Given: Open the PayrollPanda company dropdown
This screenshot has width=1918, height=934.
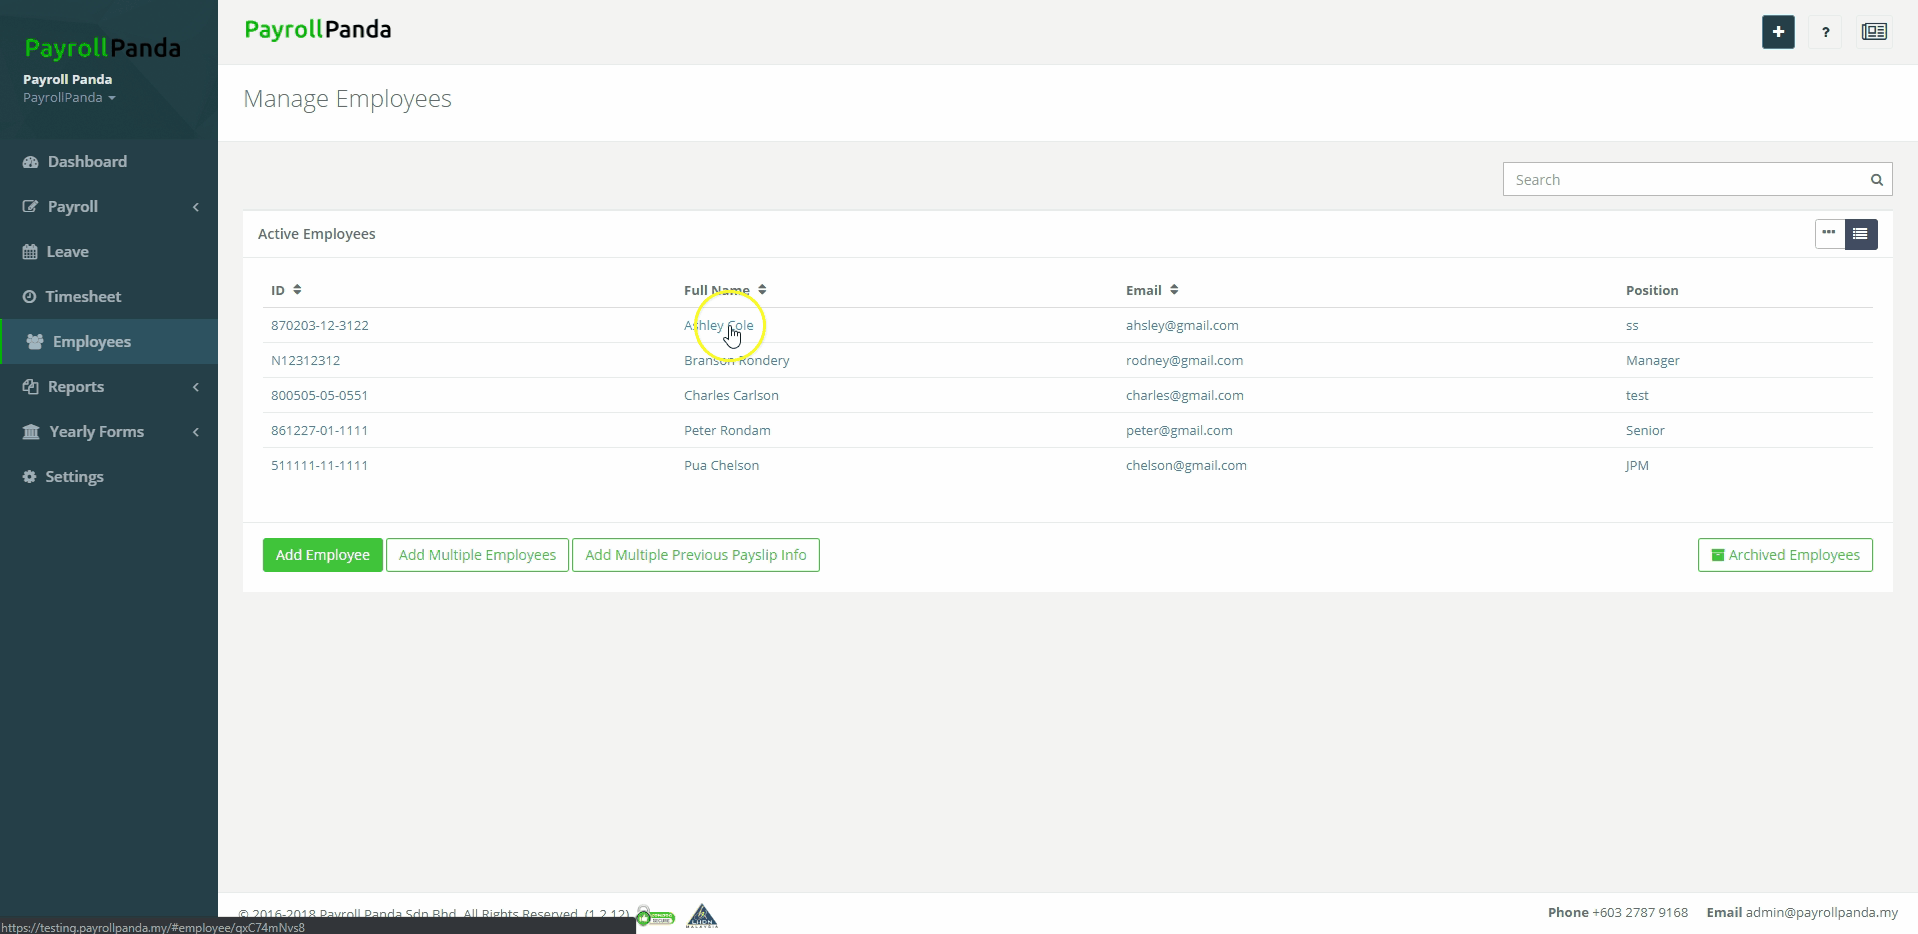Looking at the screenshot, I should [69, 98].
